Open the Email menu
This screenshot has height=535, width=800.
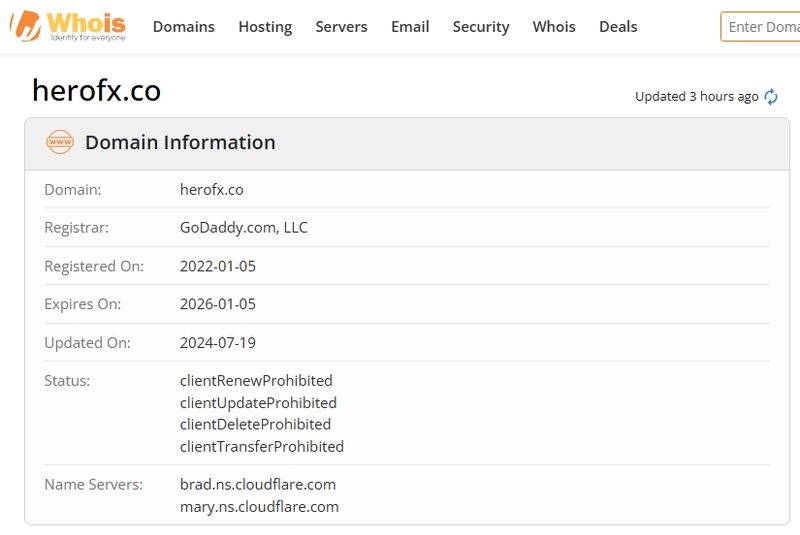(410, 27)
